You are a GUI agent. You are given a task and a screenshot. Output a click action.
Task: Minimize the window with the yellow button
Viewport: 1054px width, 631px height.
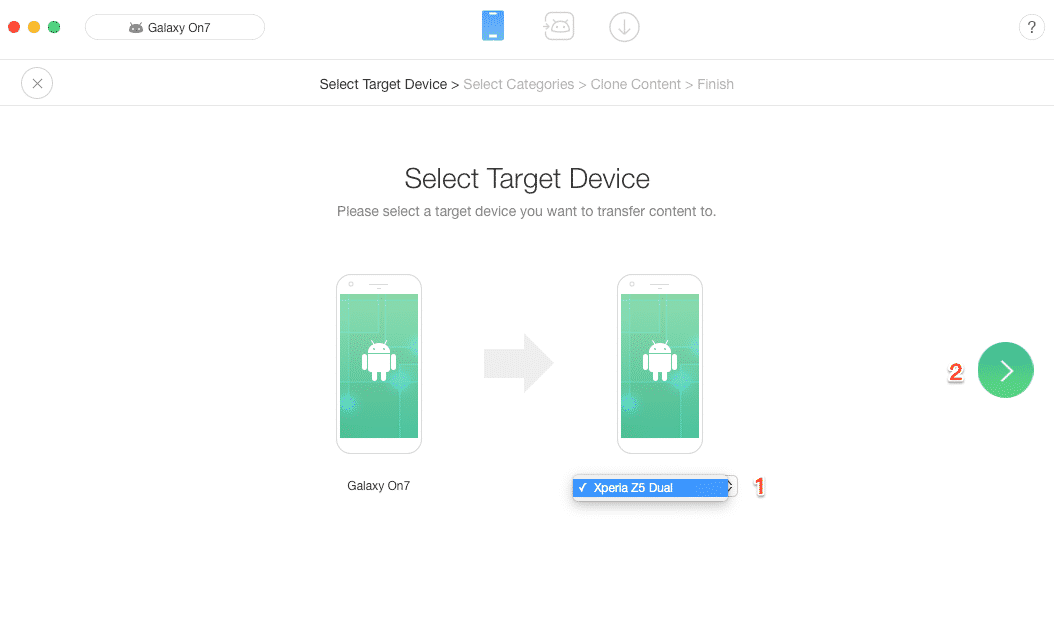34,27
